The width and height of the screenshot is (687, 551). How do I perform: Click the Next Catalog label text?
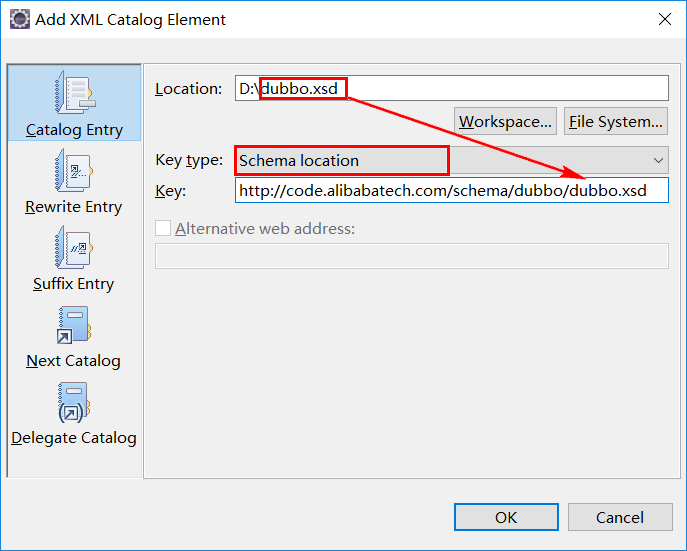(x=73, y=361)
